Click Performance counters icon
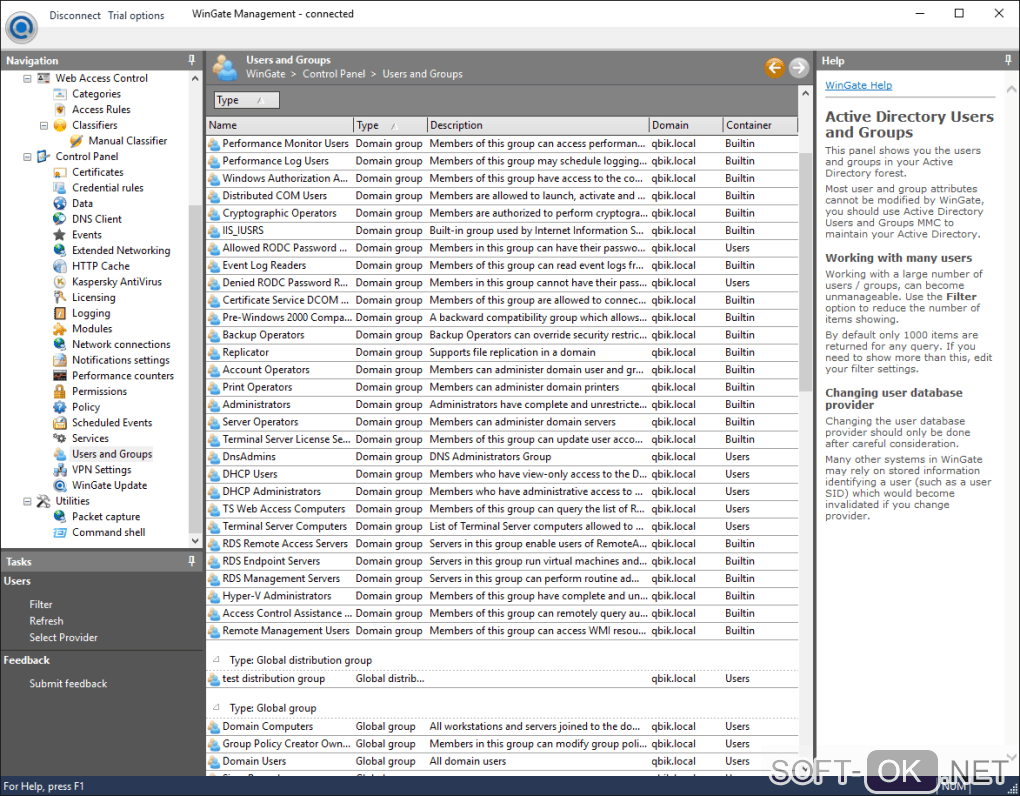This screenshot has width=1020, height=796. [x=60, y=375]
